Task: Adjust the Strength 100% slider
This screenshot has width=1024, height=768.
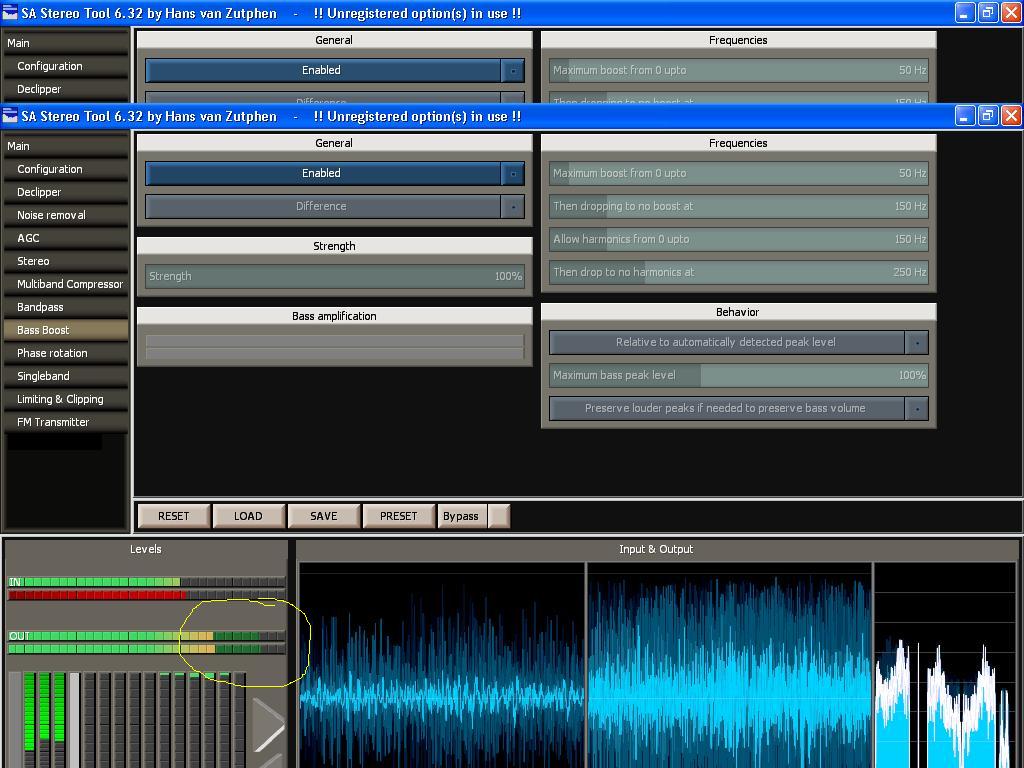Action: (x=334, y=276)
